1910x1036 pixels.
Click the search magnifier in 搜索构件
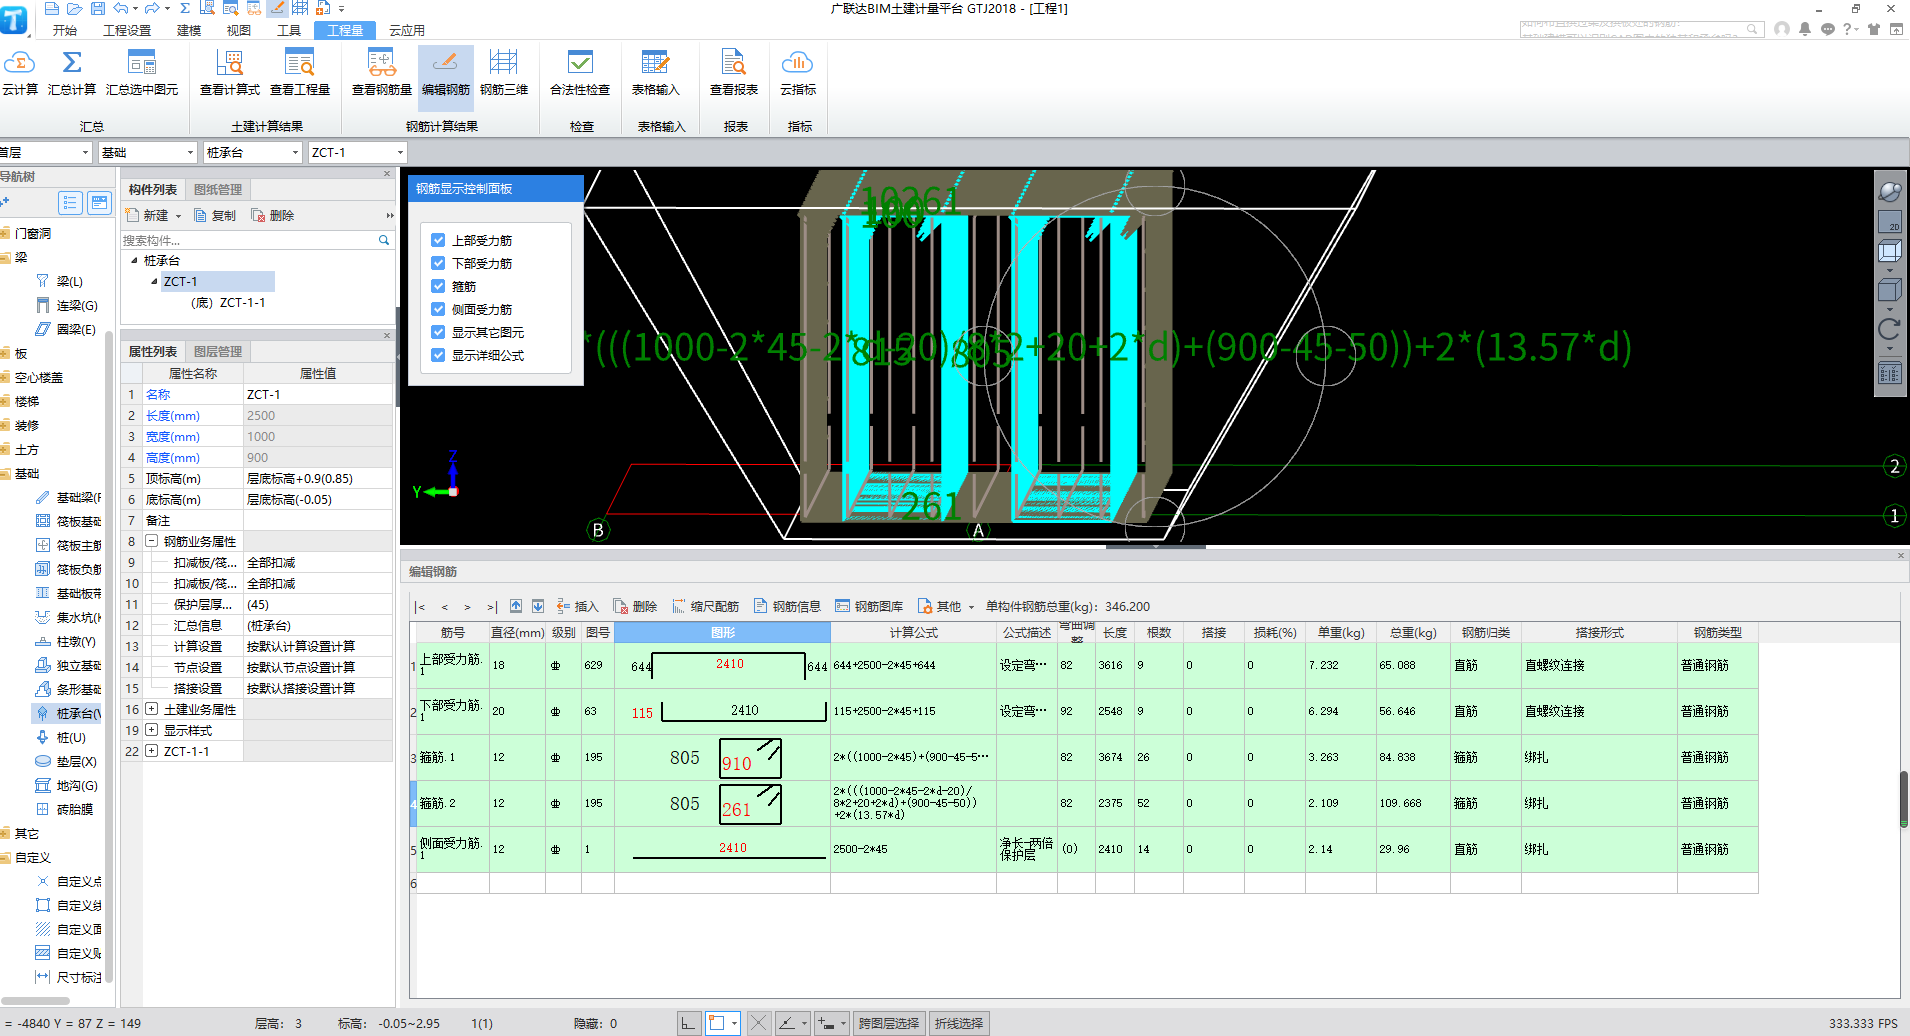pos(384,240)
